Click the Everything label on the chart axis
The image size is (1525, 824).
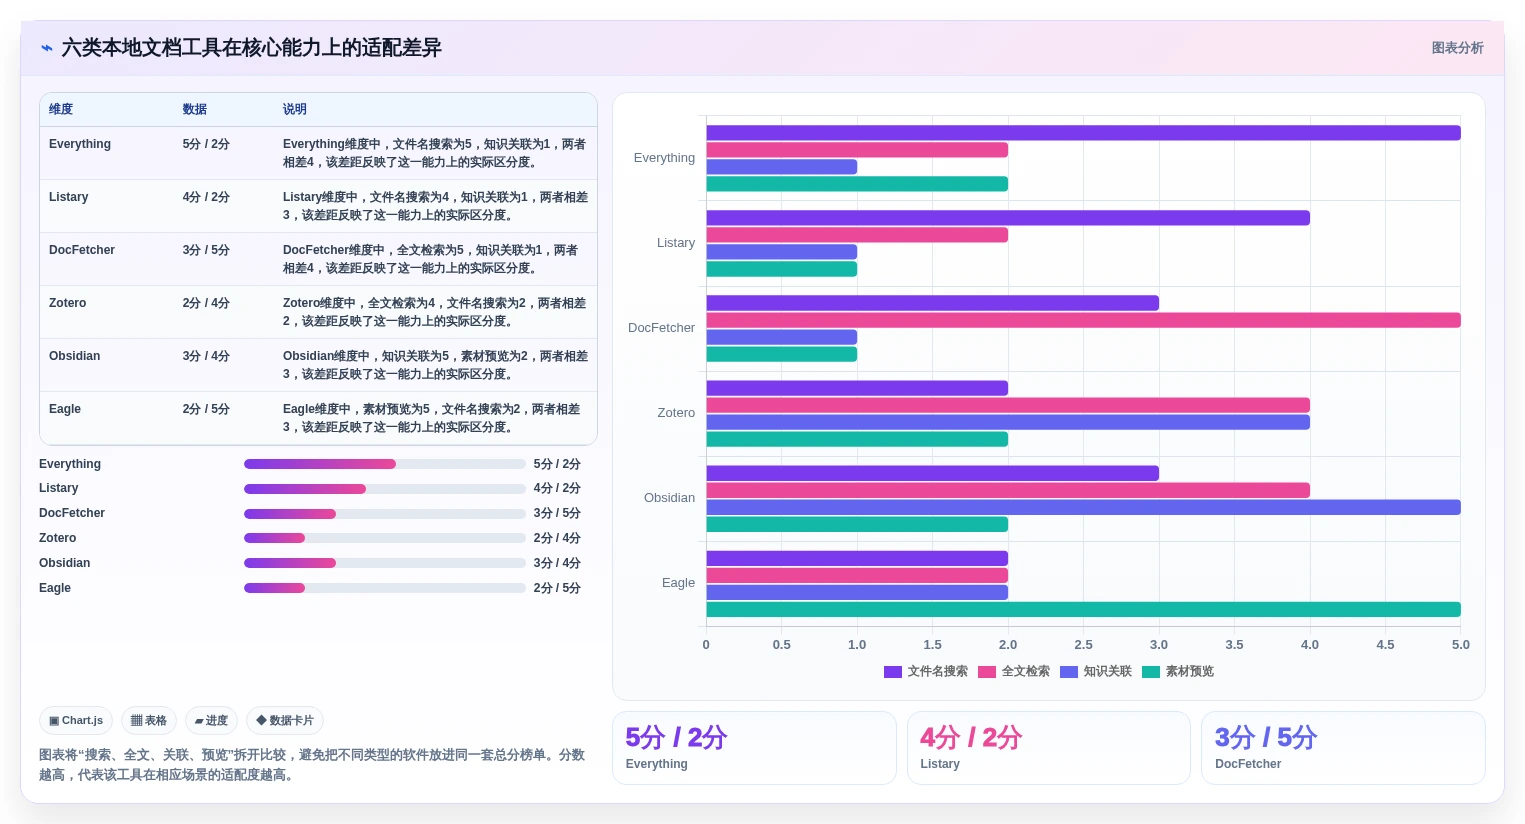[664, 158]
